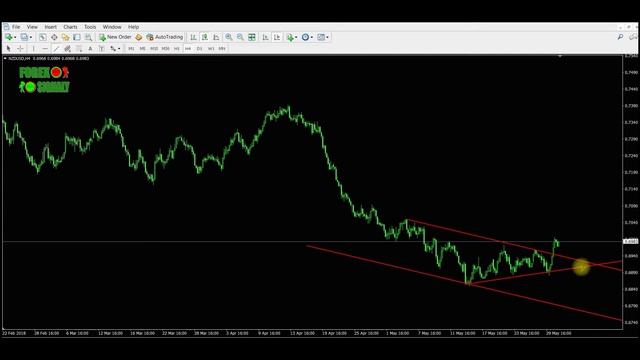Select the Text tool
This screenshot has height=360, width=640.
pos(91,49)
